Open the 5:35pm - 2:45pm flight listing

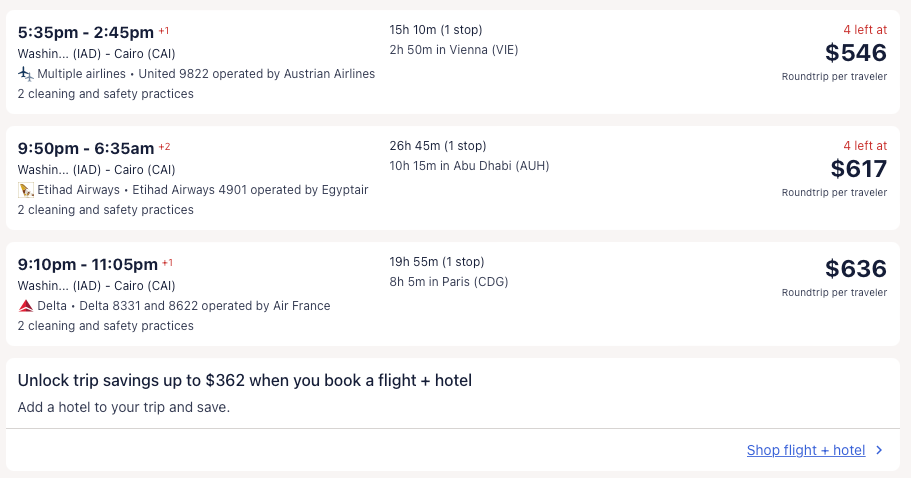[x=86, y=33]
